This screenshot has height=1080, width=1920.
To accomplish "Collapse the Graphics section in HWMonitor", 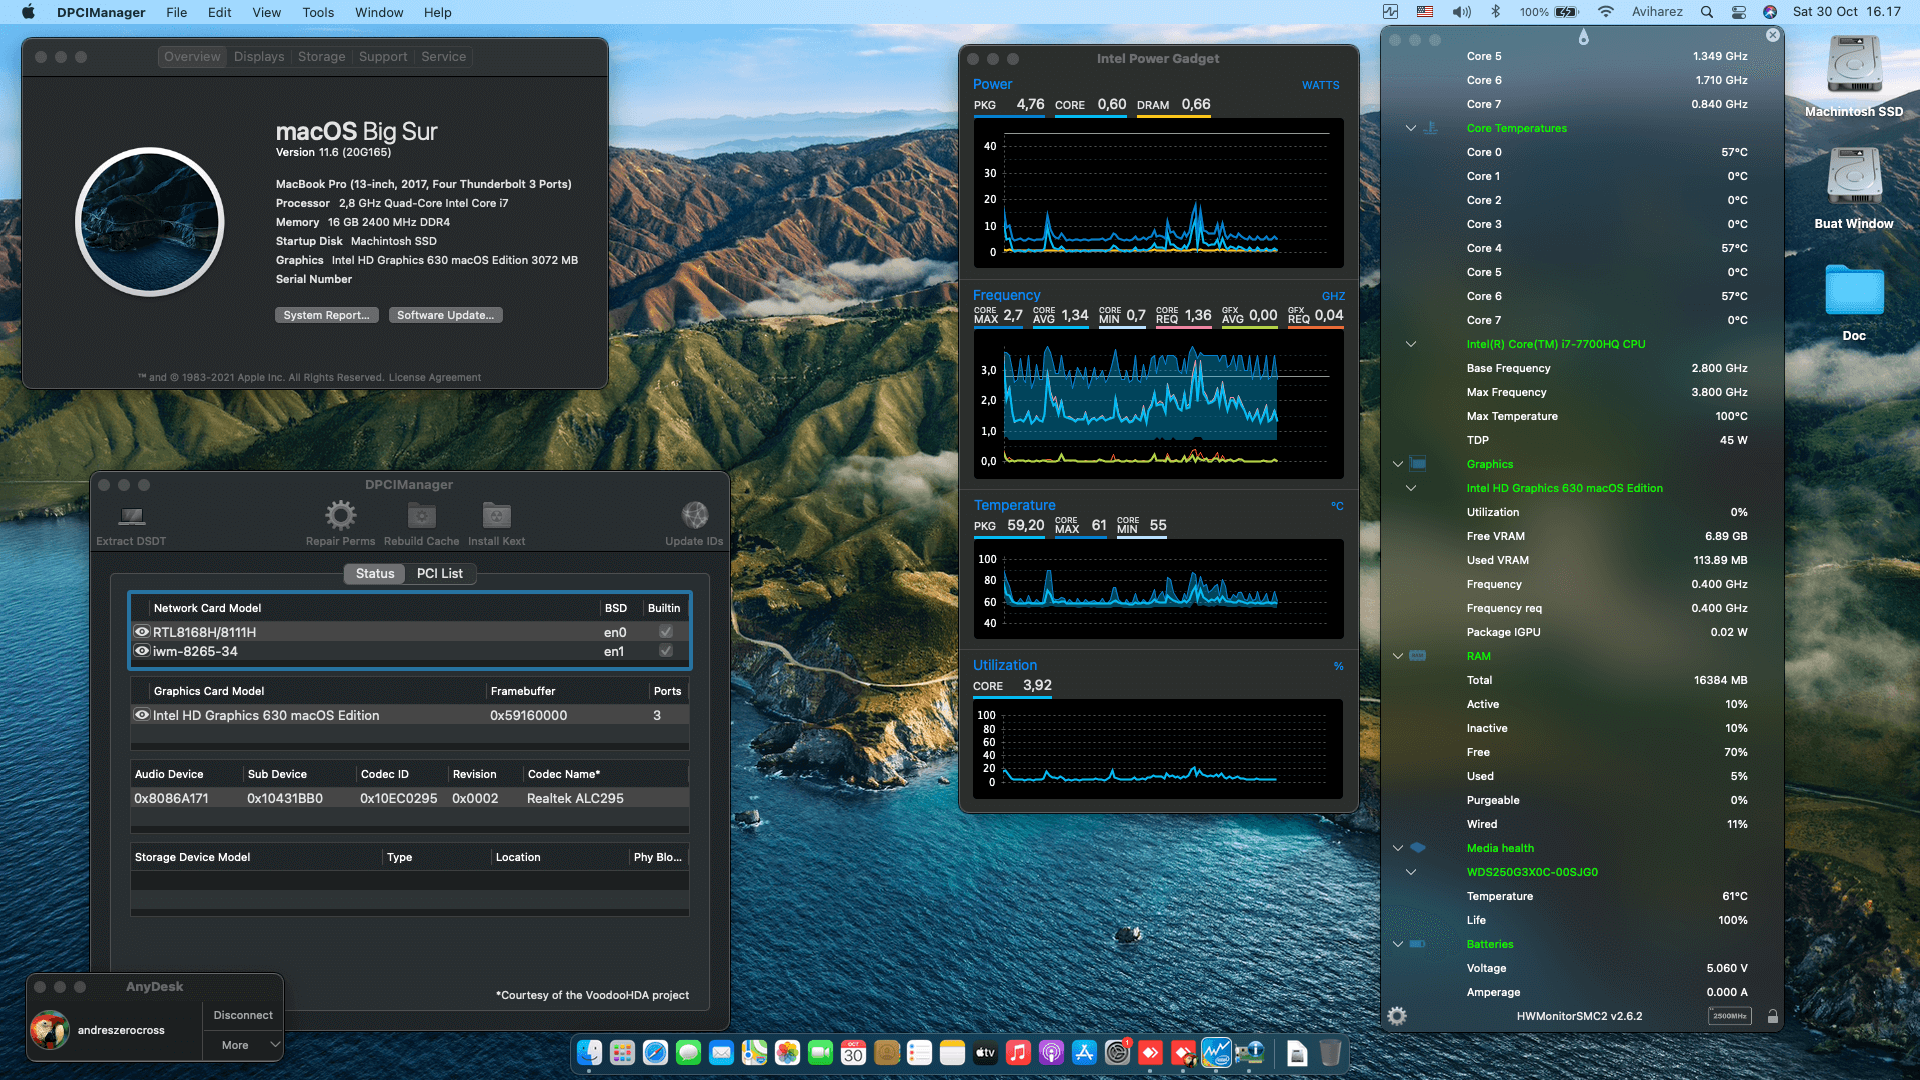I will (x=1398, y=464).
